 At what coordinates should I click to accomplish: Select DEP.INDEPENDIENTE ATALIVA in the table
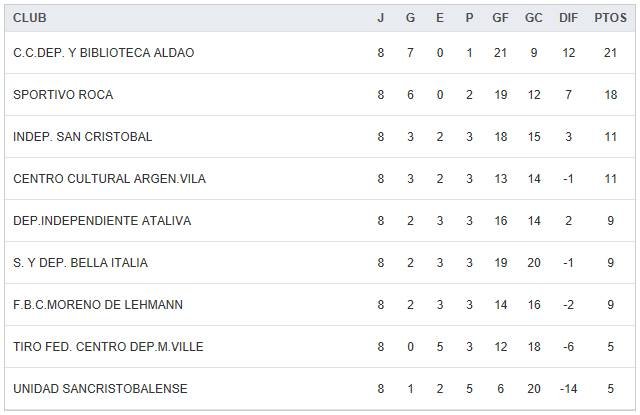point(102,221)
